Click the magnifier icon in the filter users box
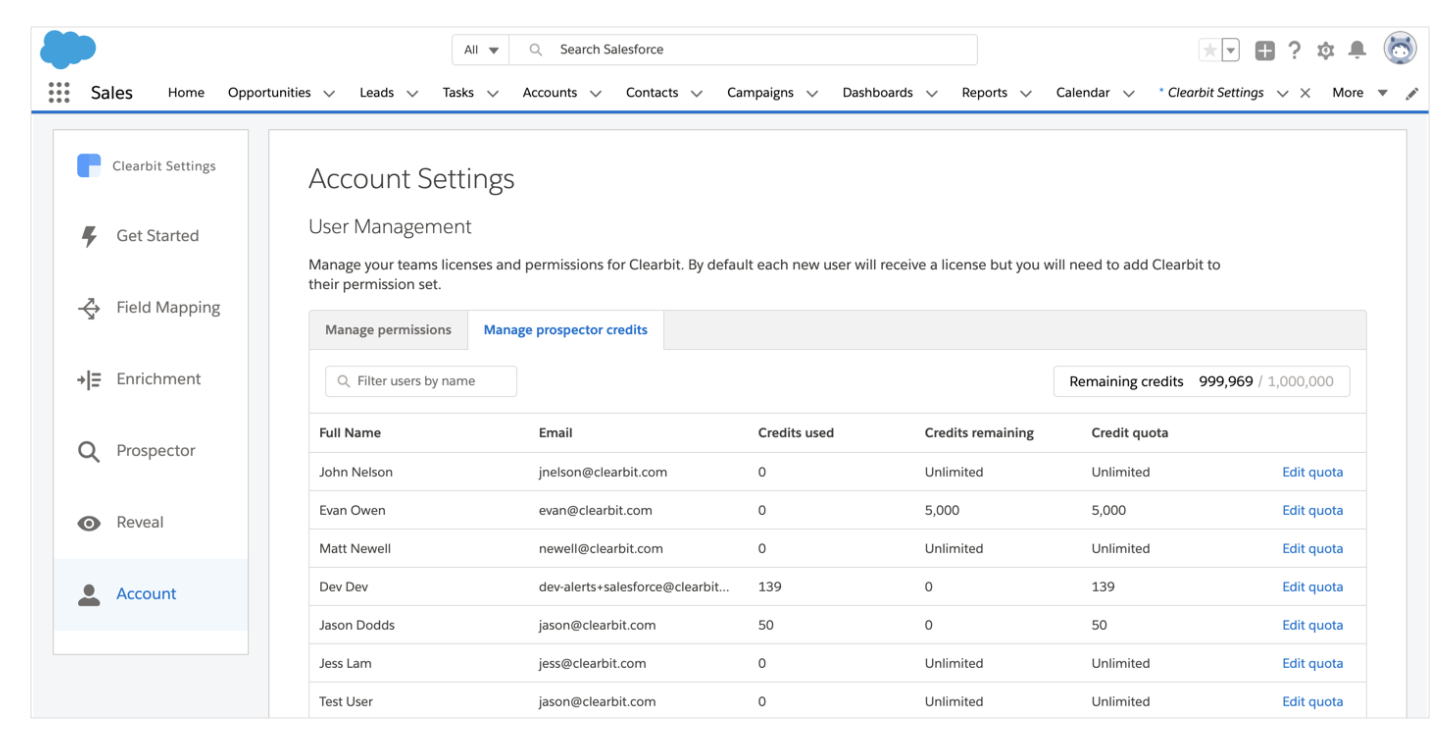The width and height of the screenshot is (1446, 744). 344,381
